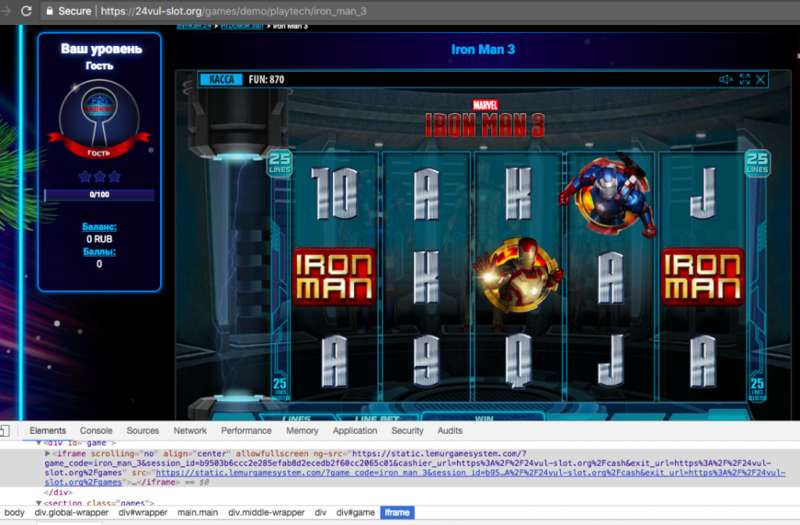
Task: Open the Memory tab in DevTools
Action: click(302, 431)
